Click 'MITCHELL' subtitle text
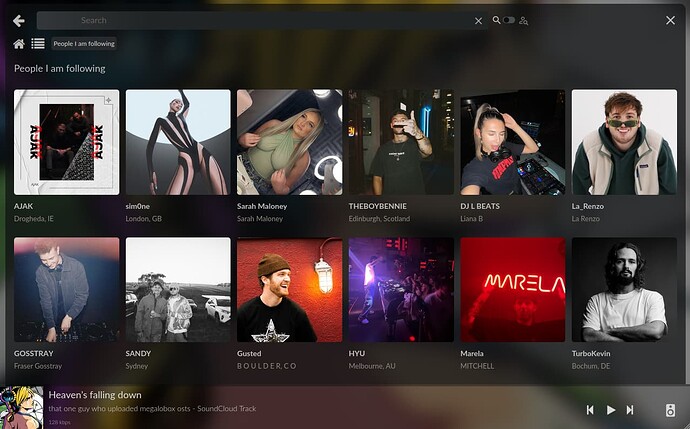This screenshot has height=429, width=690. [477, 366]
